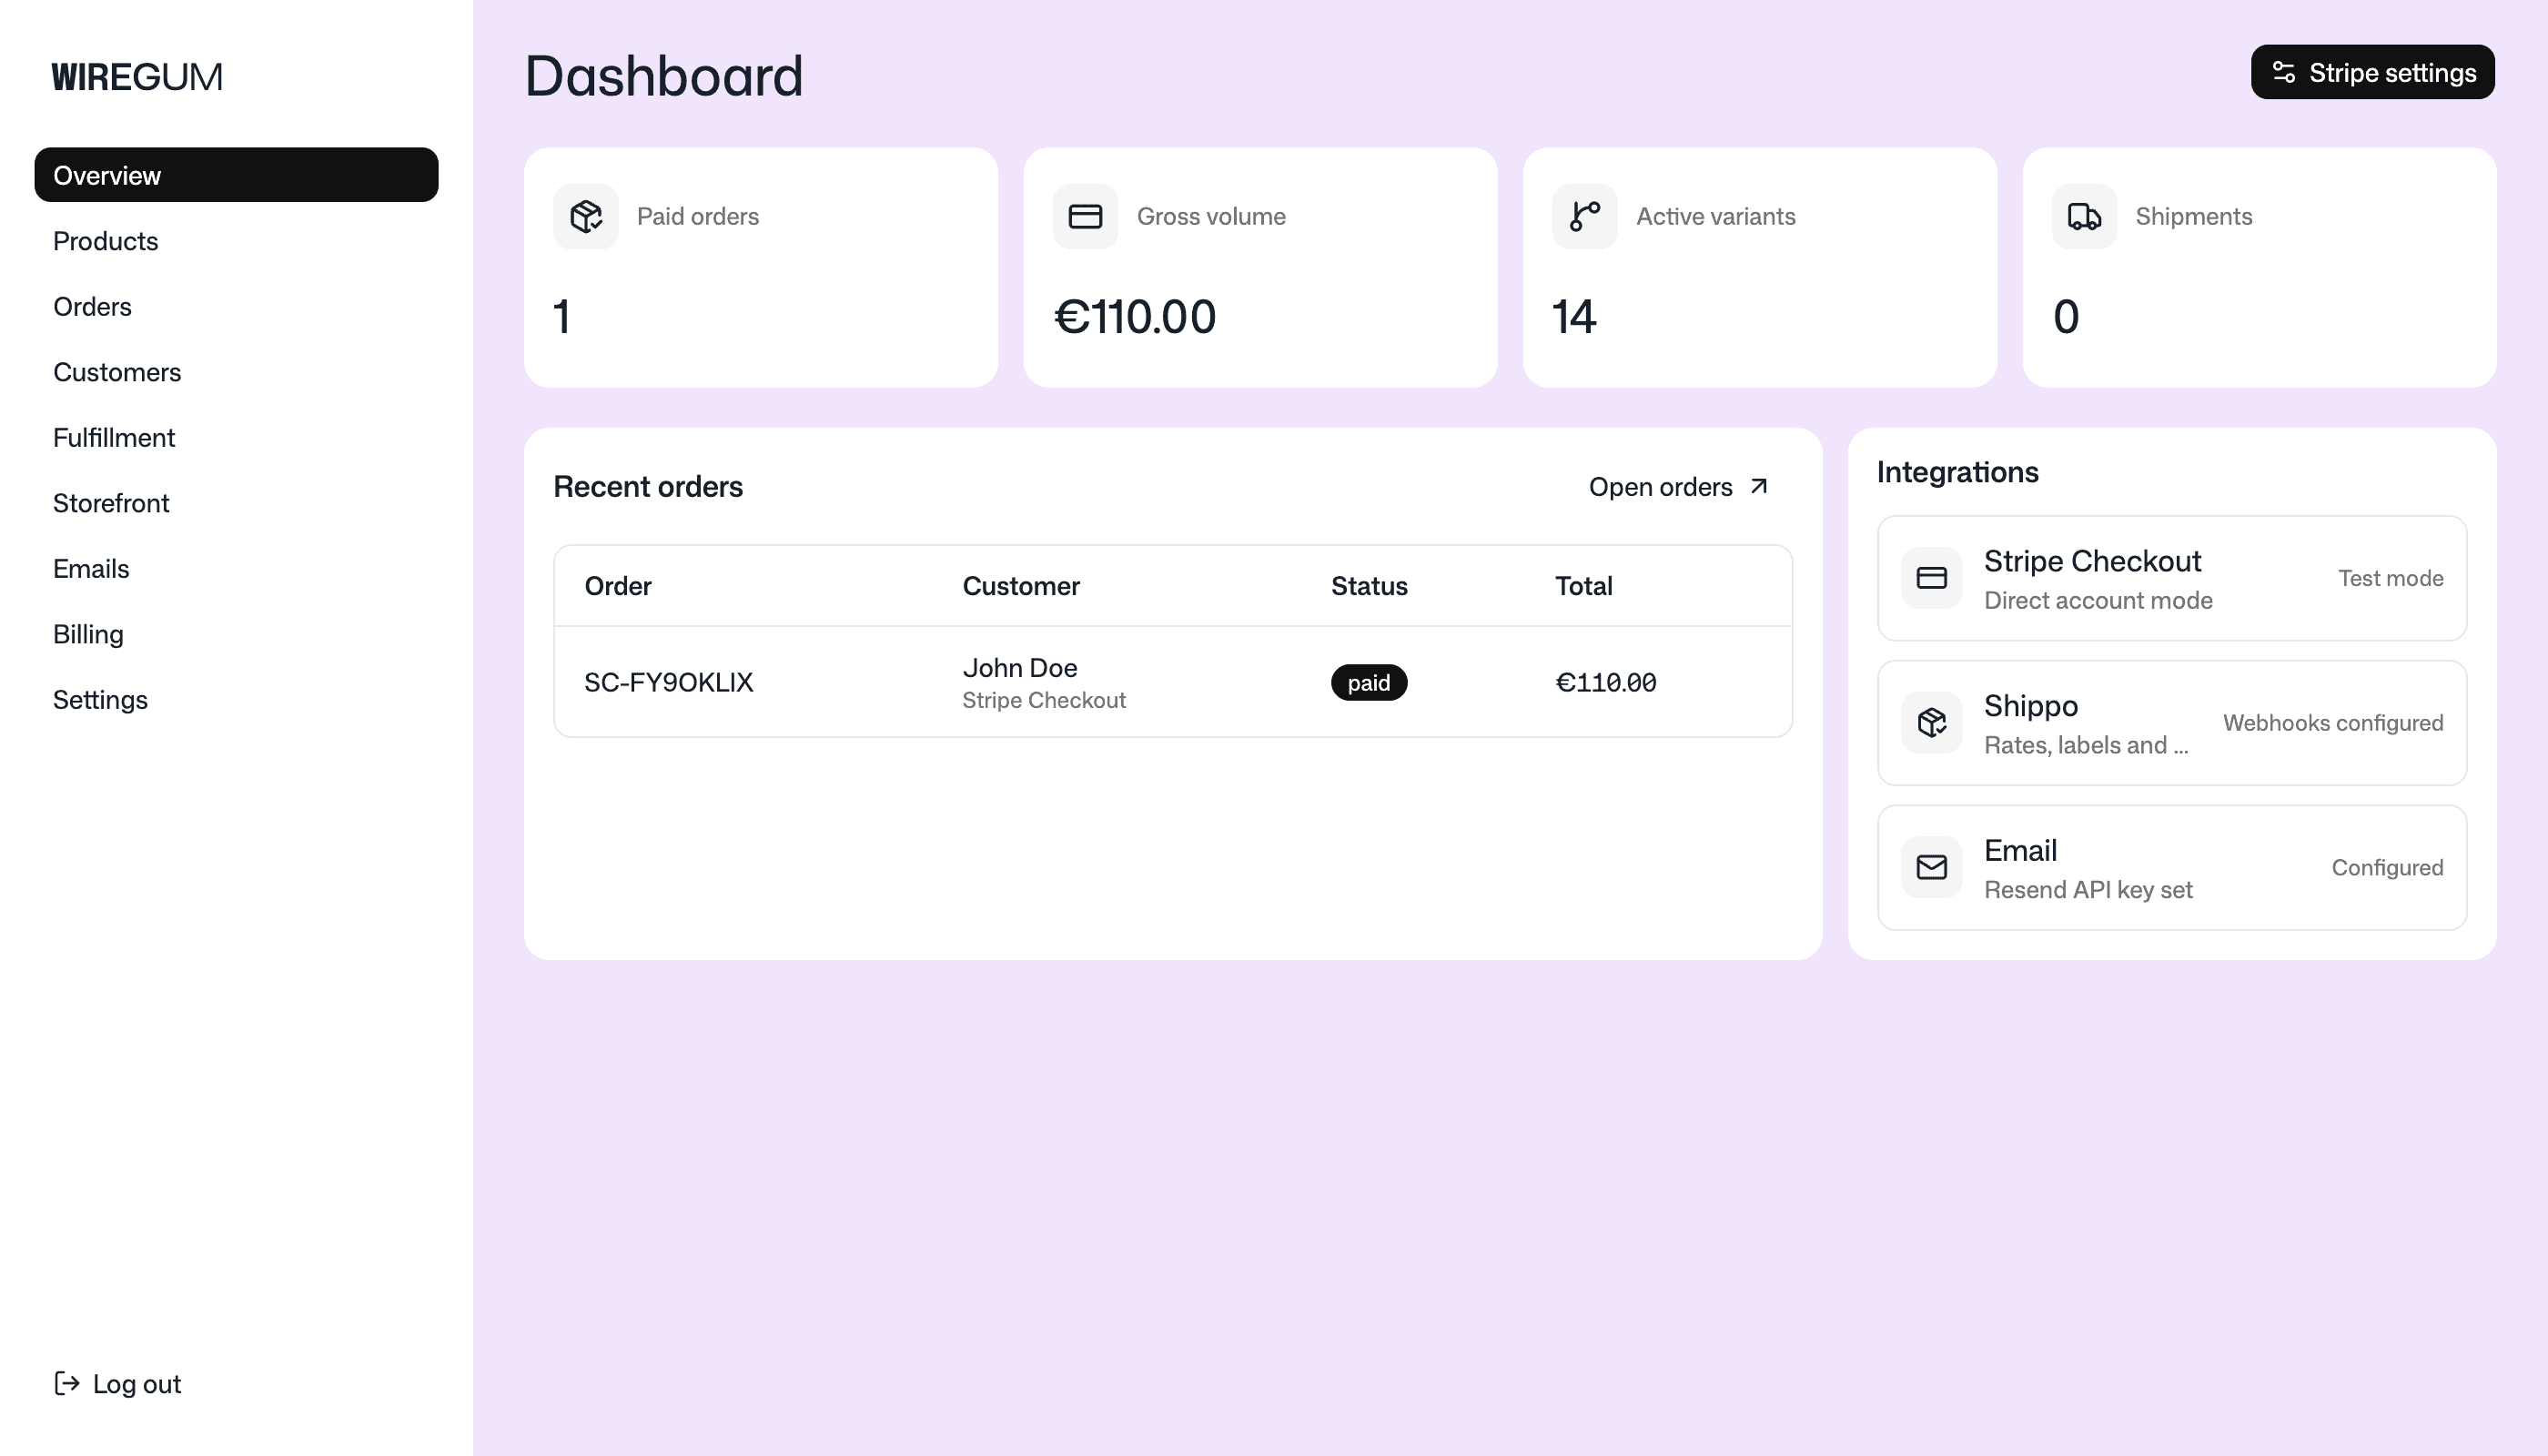The height and width of the screenshot is (1456, 2548).
Task: Click the Paid orders package icon
Action: pos(586,216)
